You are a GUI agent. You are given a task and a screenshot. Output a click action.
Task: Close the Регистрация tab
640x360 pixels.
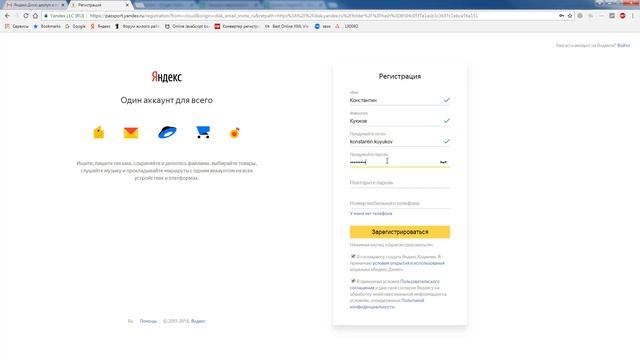(x=127, y=5)
